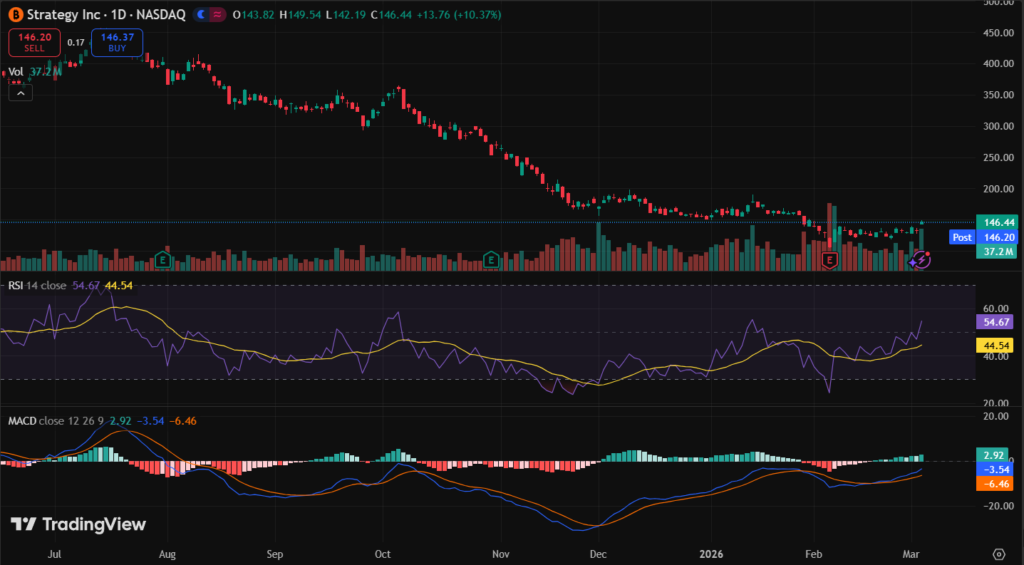
Task: Click the blue Post market price label
Action: pos(961,238)
